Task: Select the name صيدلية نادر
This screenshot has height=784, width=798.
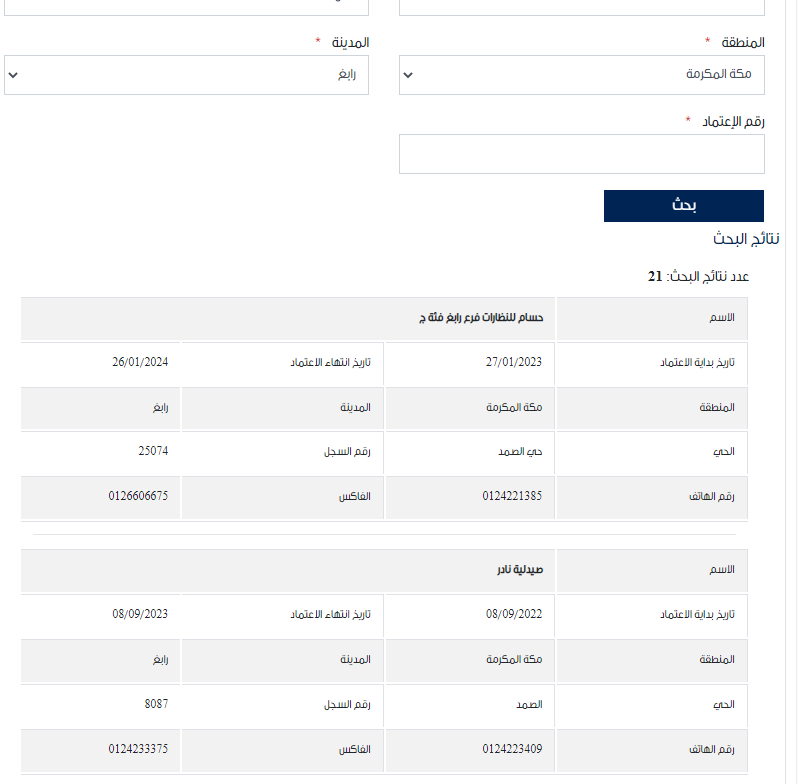Action: click(x=520, y=570)
